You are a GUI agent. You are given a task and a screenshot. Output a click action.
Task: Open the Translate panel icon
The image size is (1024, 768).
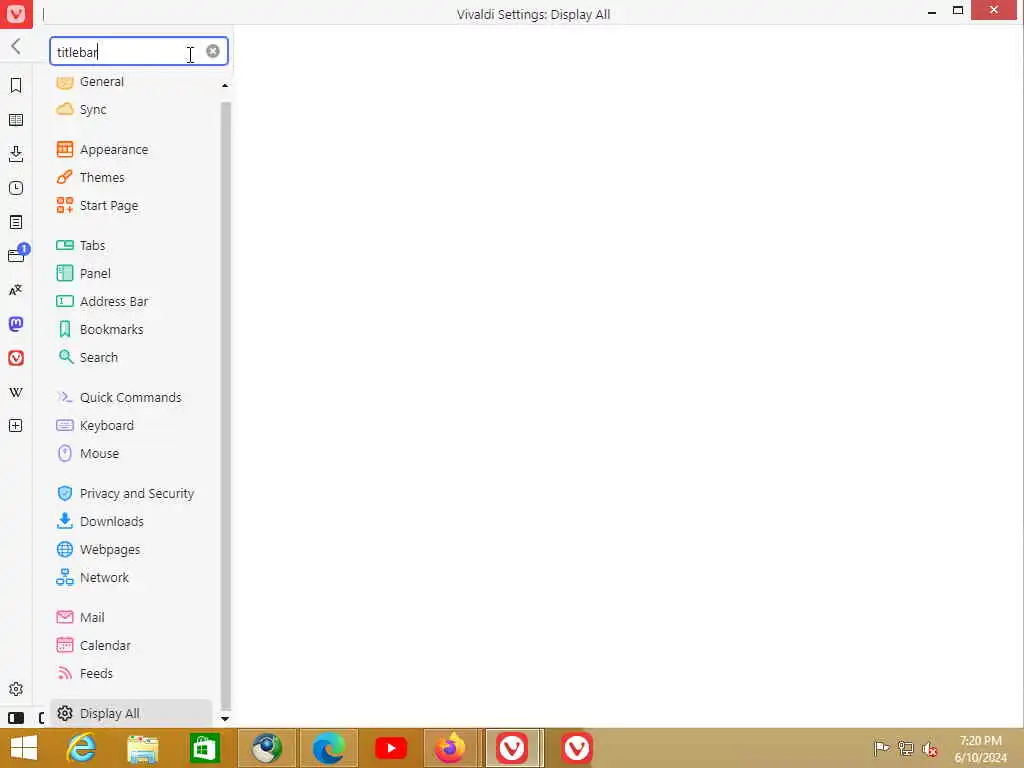pos(16,290)
